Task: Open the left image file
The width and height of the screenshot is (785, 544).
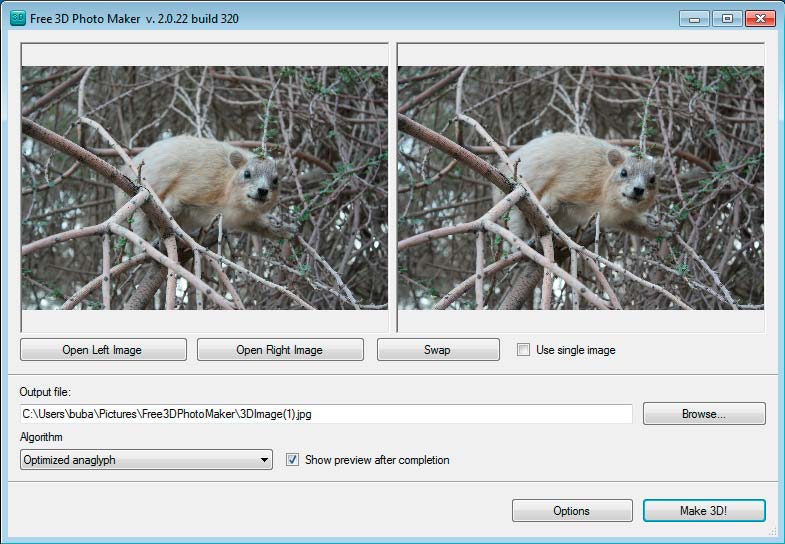Action: [x=103, y=349]
